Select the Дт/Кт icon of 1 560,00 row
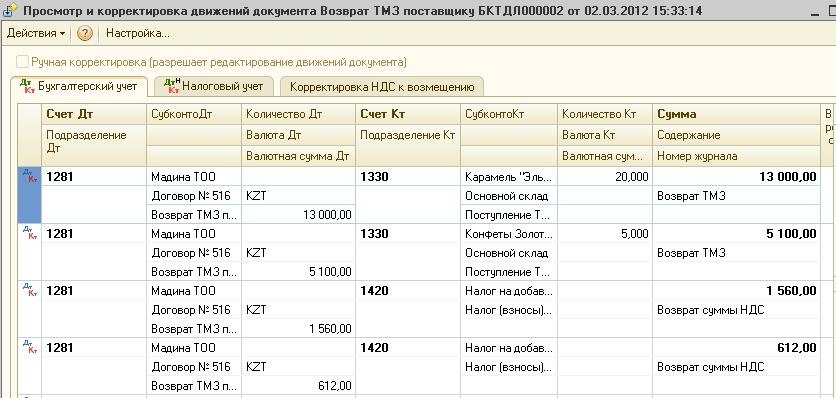Image resolution: width=836 pixels, height=398 pixels. tap(29, 290)
